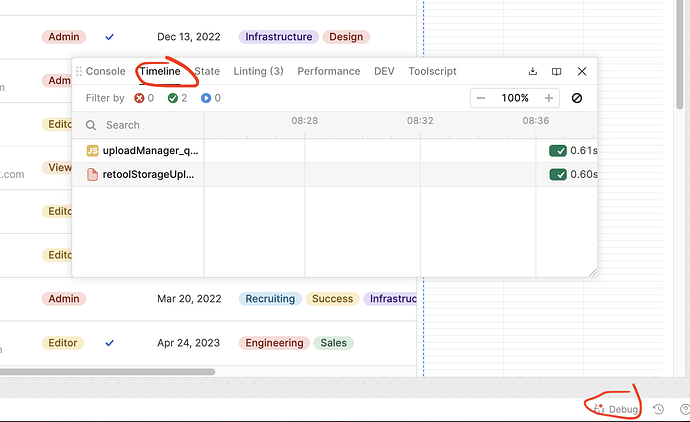Zoom in timeline with plus button
The width and height of the screenshot is (690, 422).
click(x=548, y=98)
